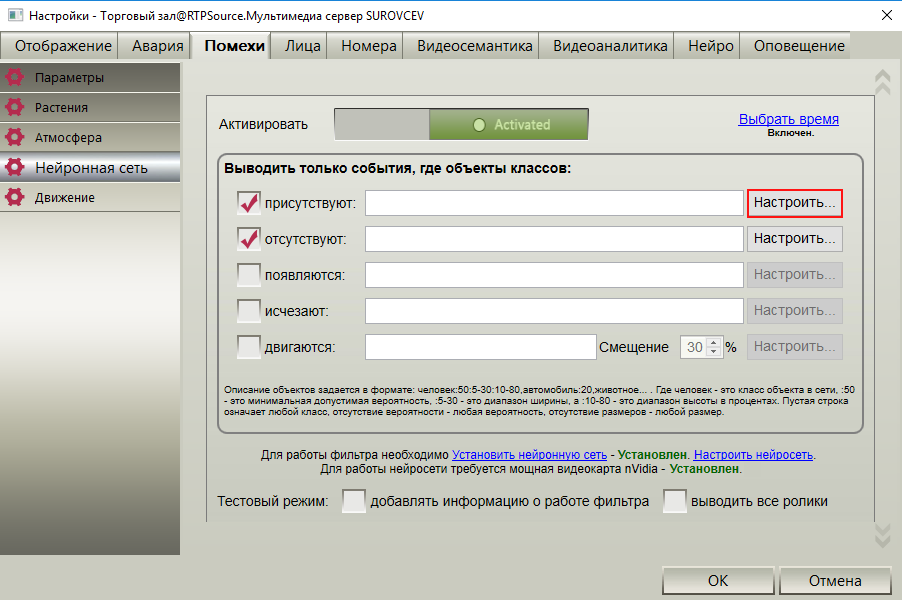Enable the исчезают checkbox

249,311
